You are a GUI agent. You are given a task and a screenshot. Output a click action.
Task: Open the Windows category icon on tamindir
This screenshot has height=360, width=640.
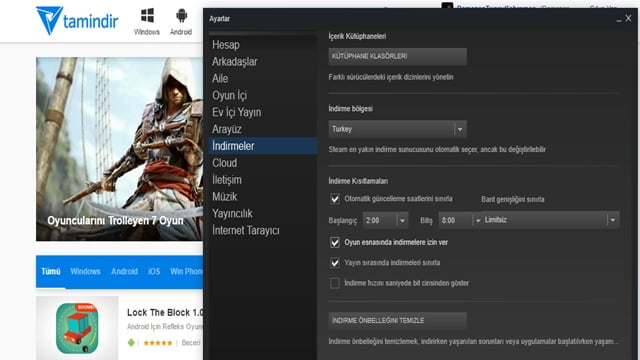pyautogui.click(x=147, y=22)
